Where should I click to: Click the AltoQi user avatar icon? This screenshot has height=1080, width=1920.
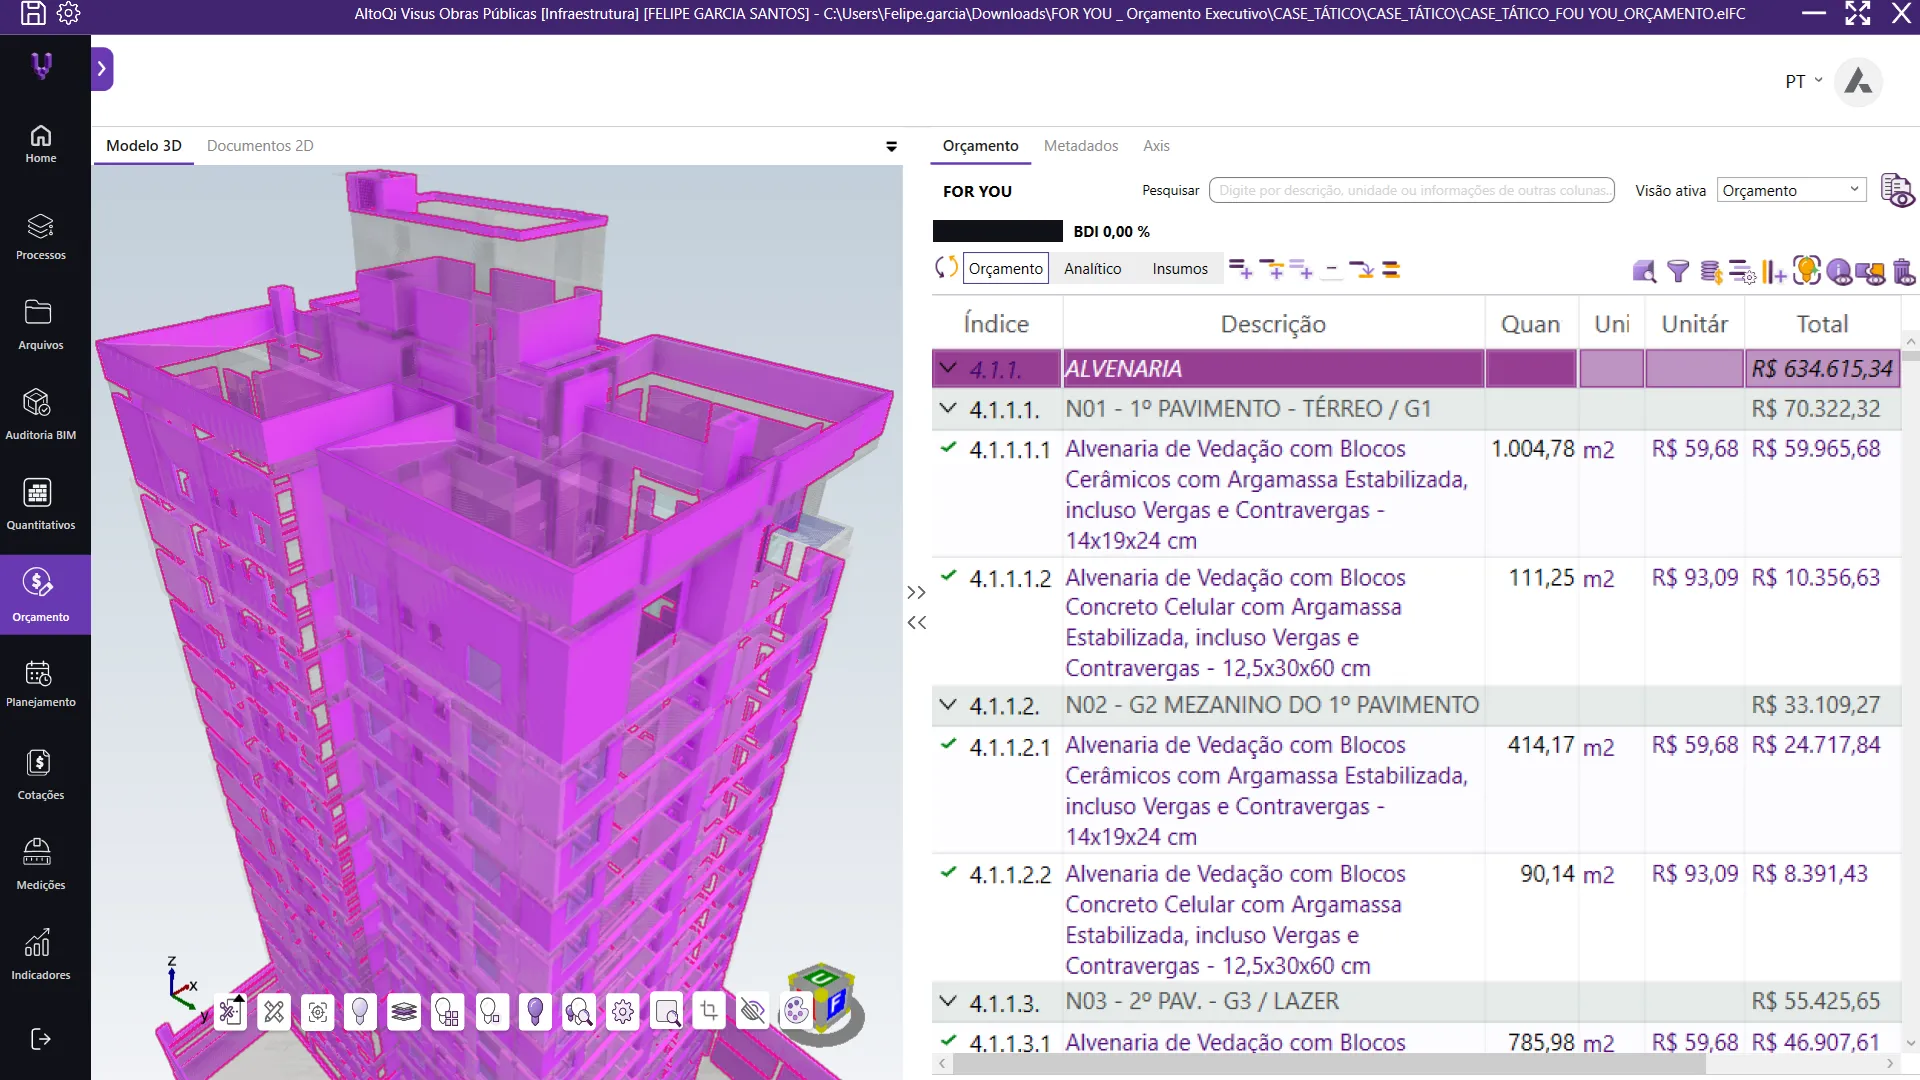pyautogui.click(x=1858, y=82)
